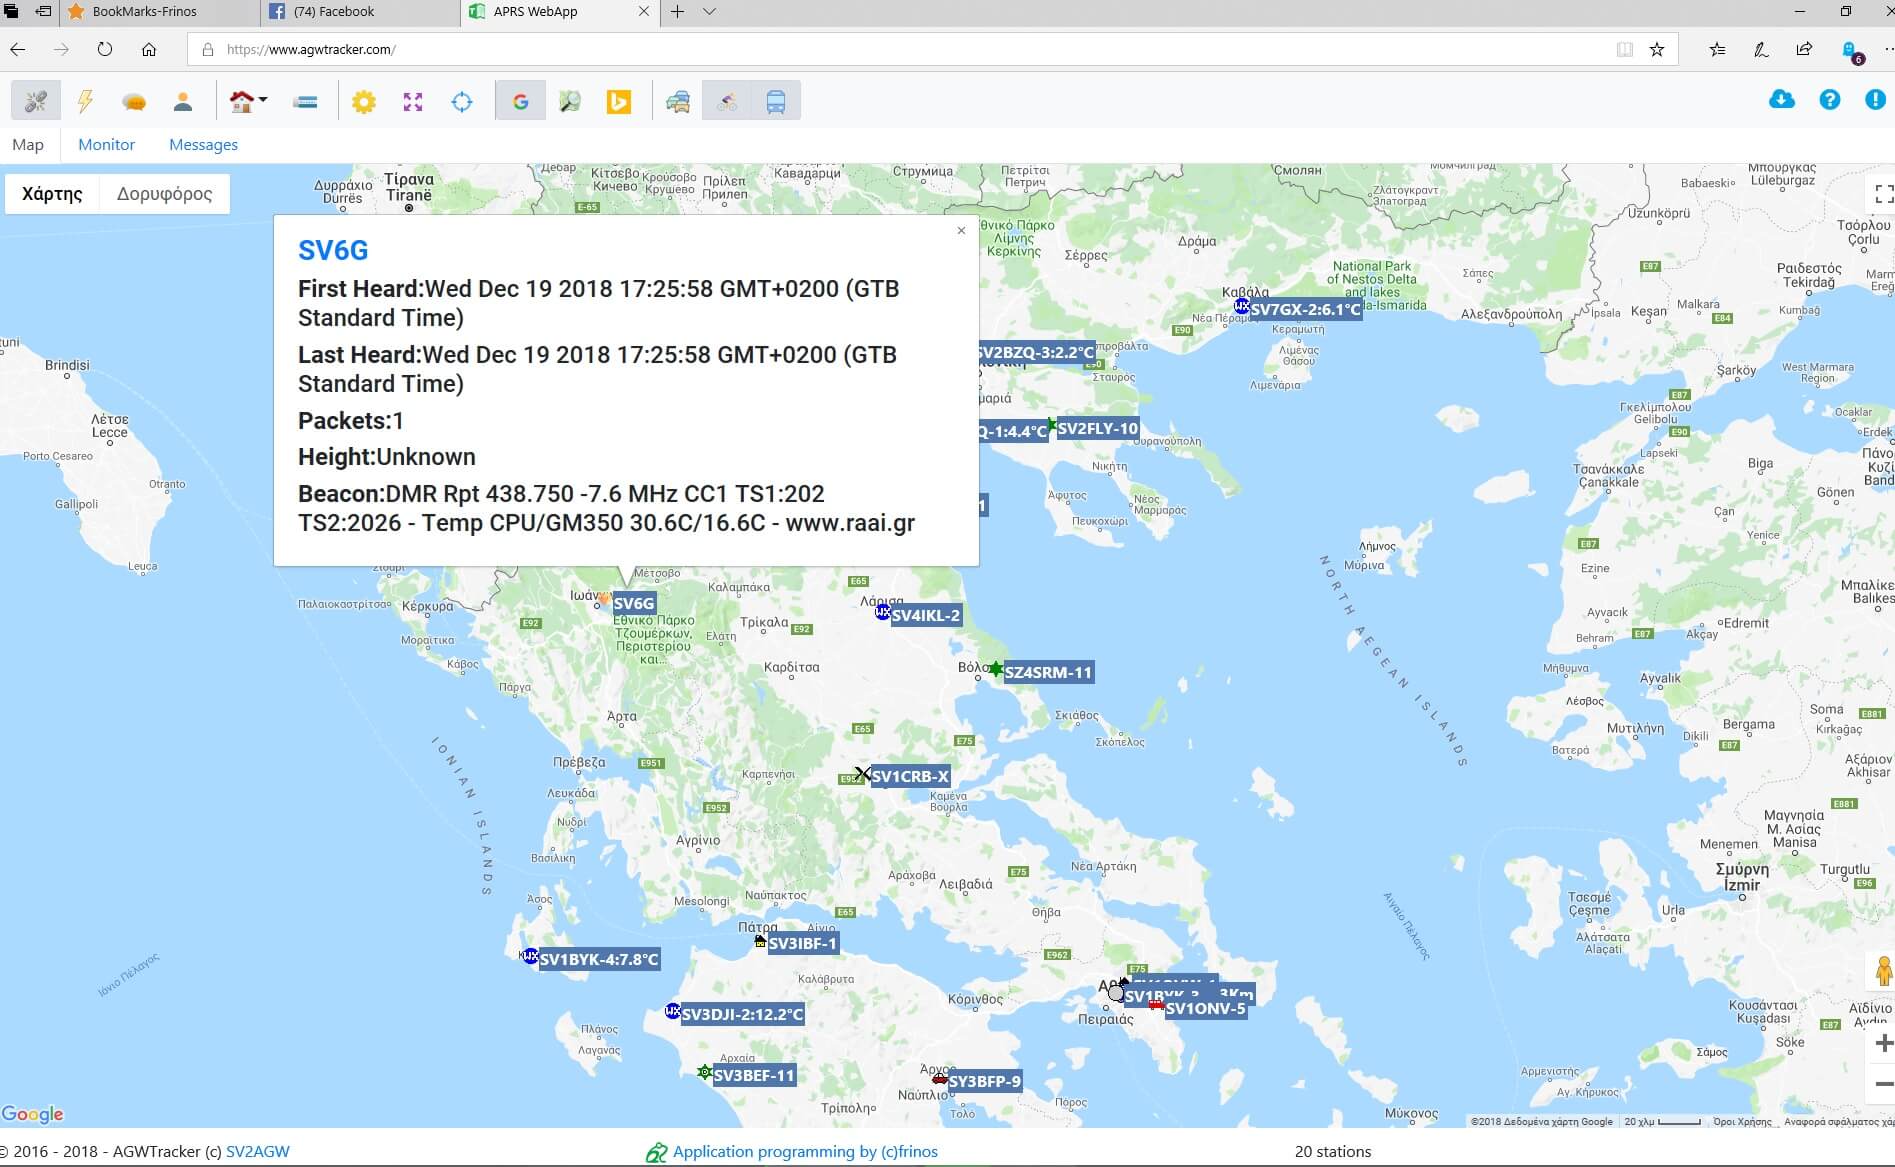Switch to the Monitor tab
The width and height of the screenshot is (1895, 1167).
click(106, 144)
